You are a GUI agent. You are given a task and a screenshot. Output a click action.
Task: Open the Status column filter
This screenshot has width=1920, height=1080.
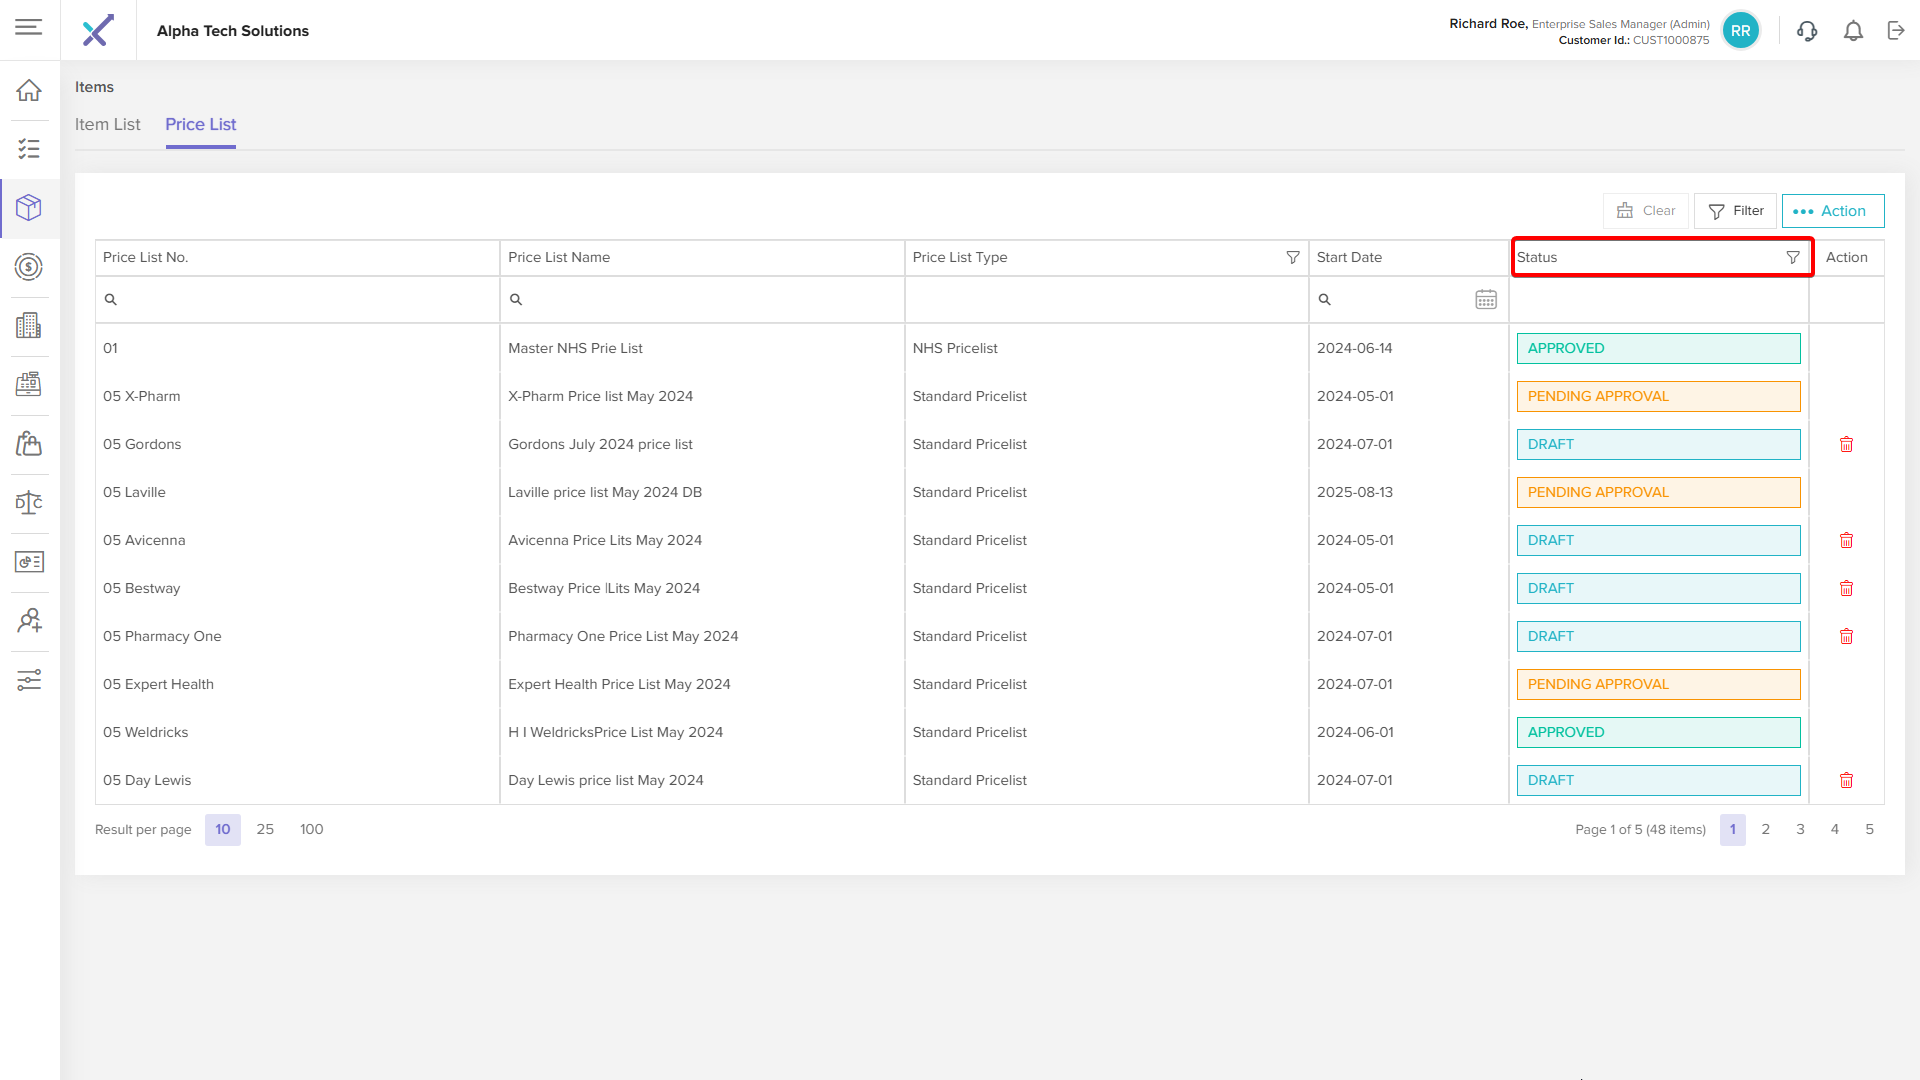point(1793,258)
